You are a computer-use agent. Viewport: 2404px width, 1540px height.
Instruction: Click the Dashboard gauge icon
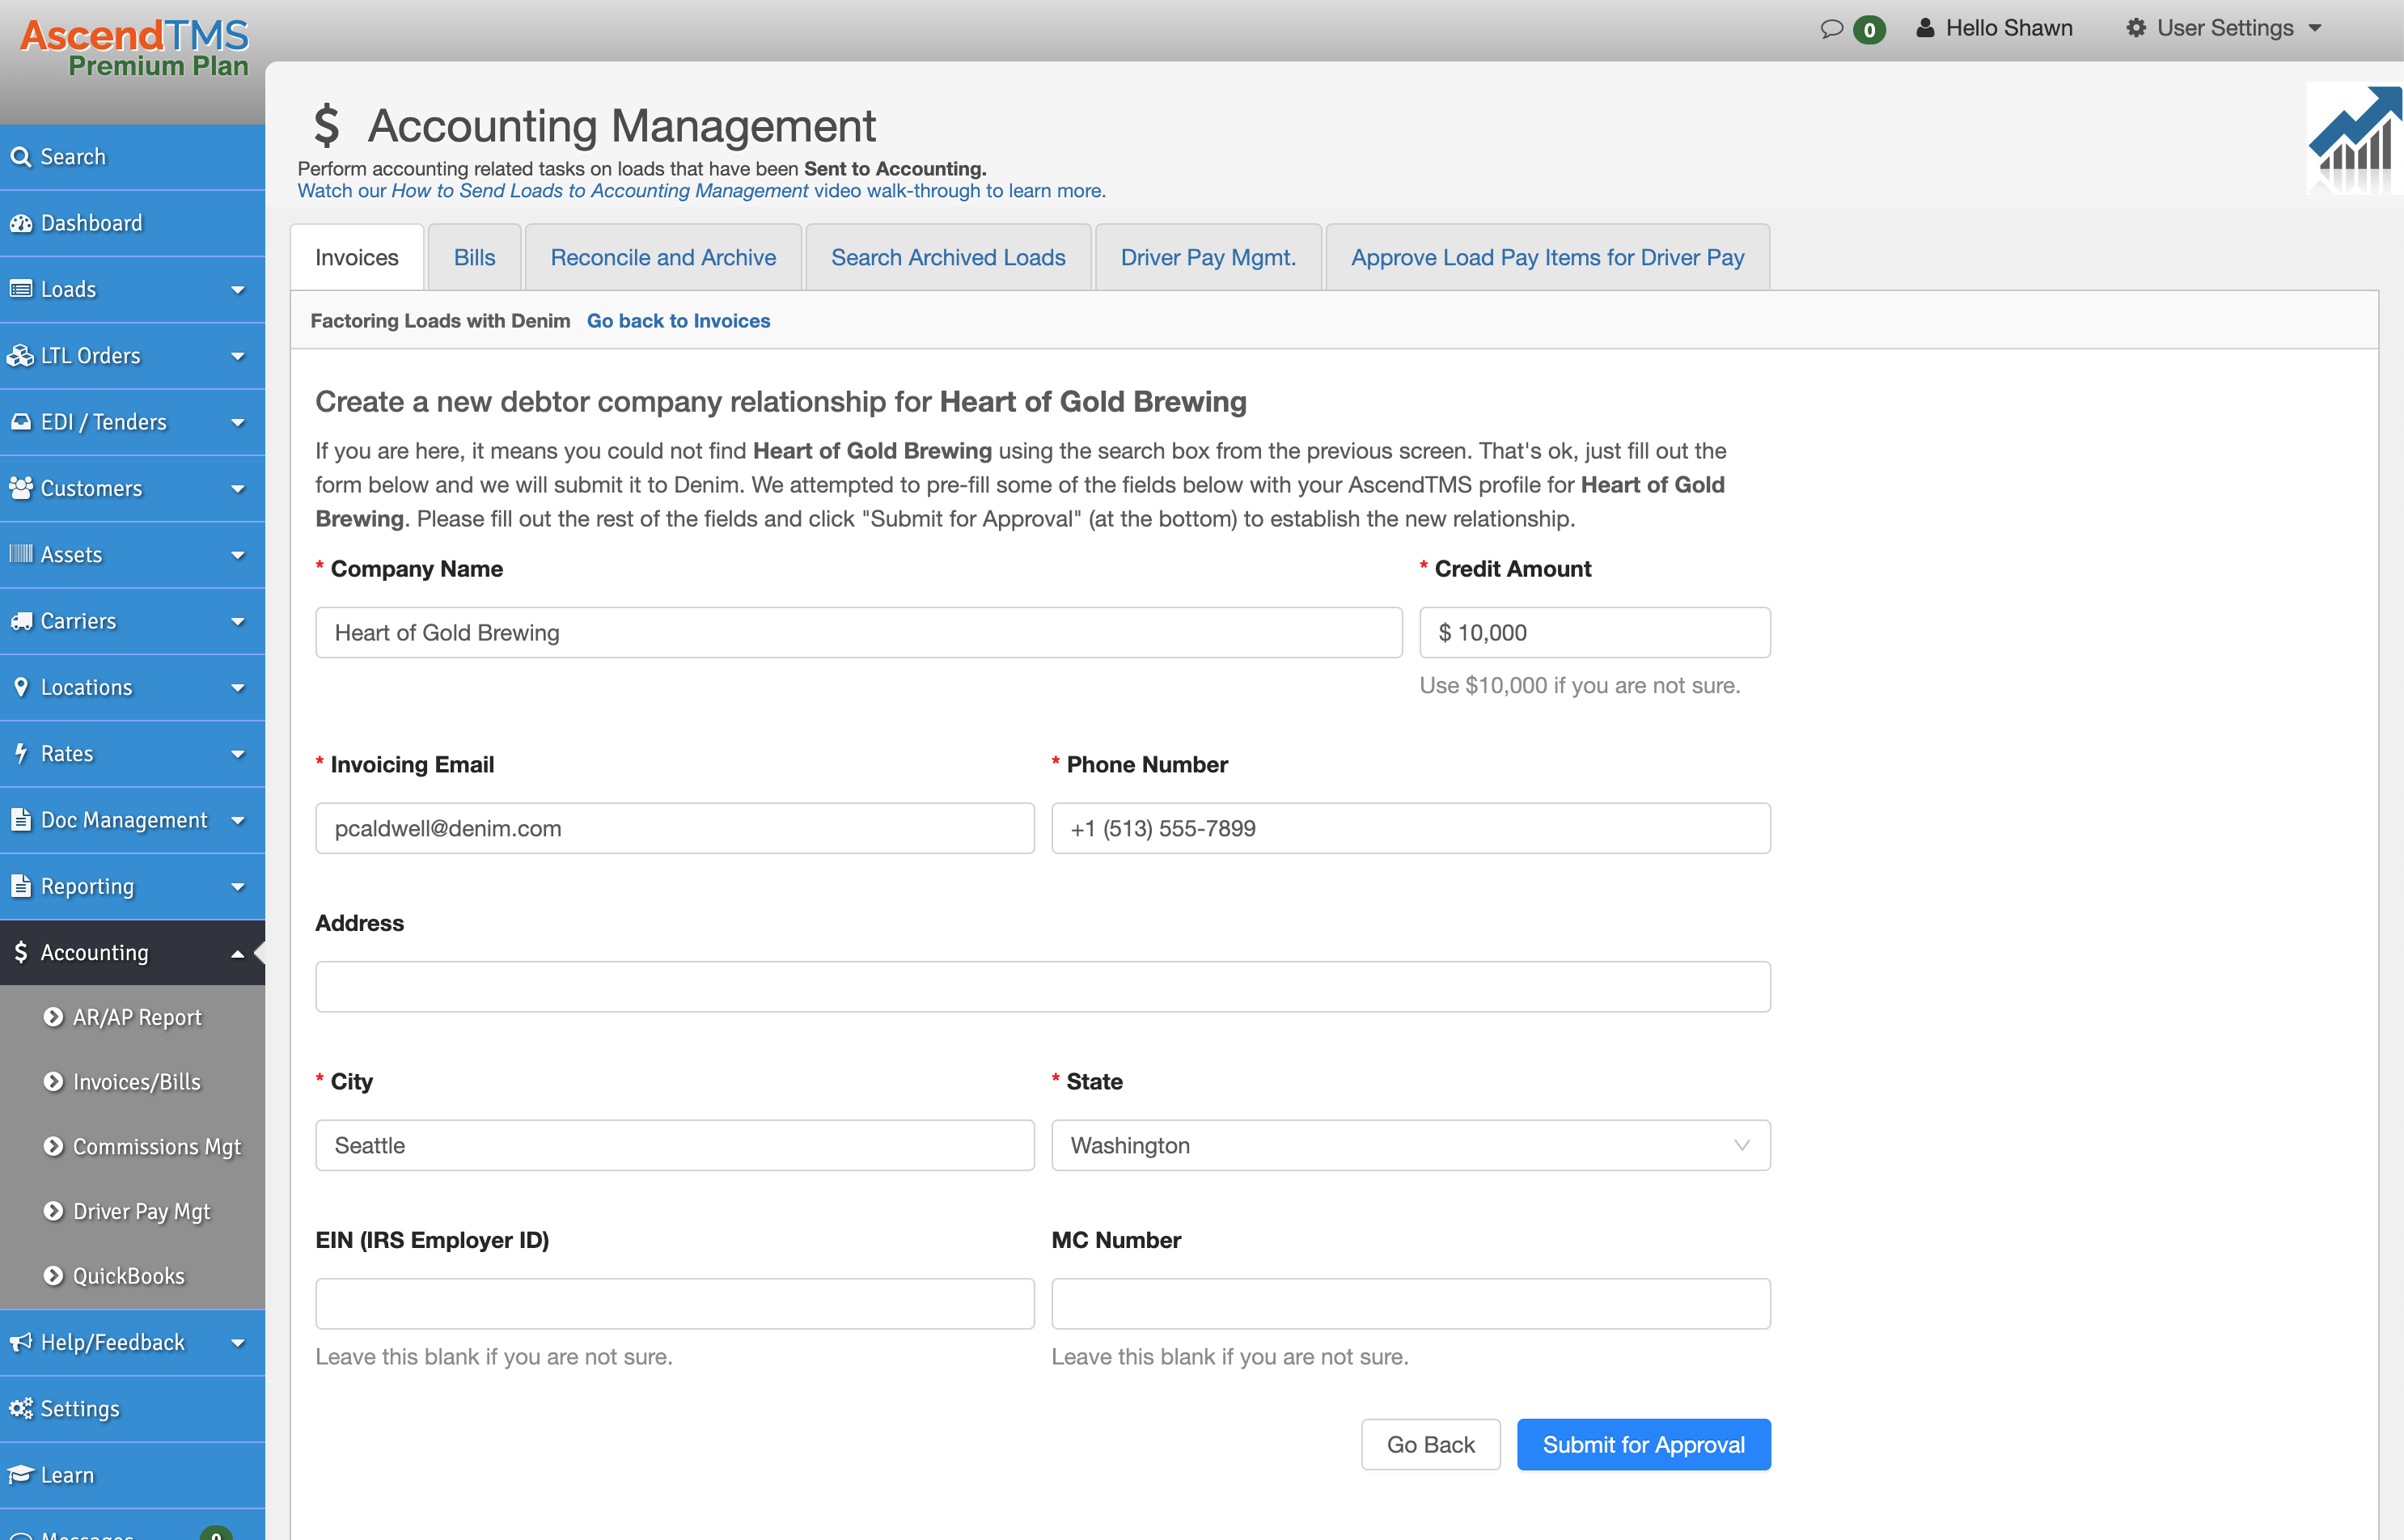(20, 223)
